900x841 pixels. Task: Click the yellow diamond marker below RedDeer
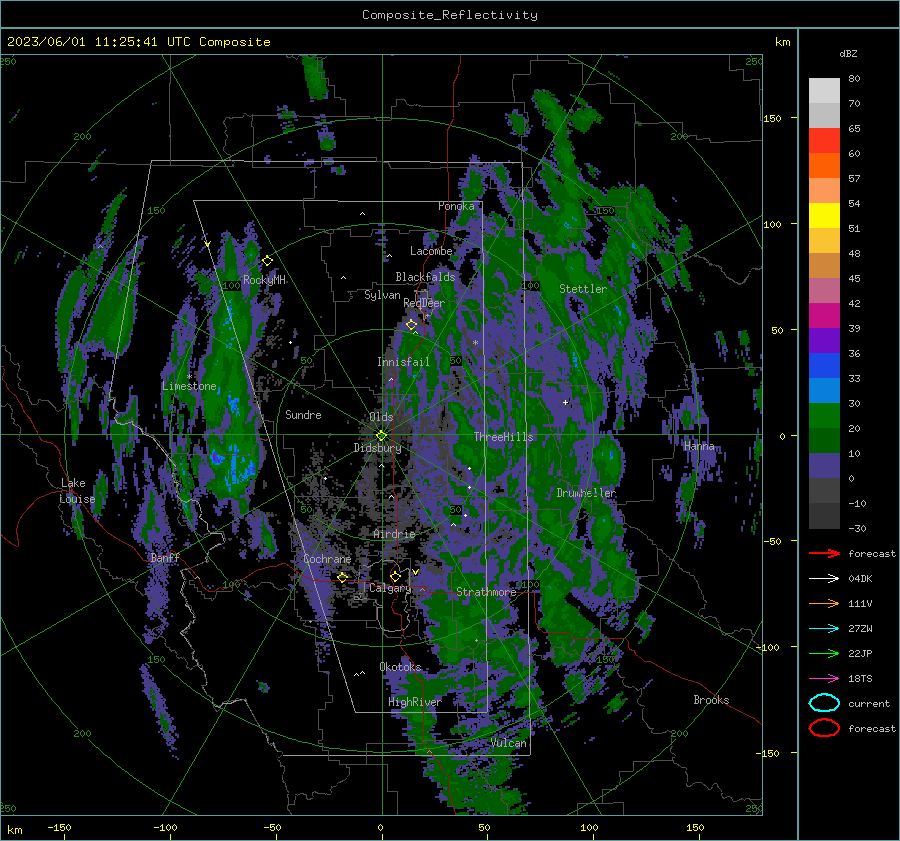(x=411, y=325)
